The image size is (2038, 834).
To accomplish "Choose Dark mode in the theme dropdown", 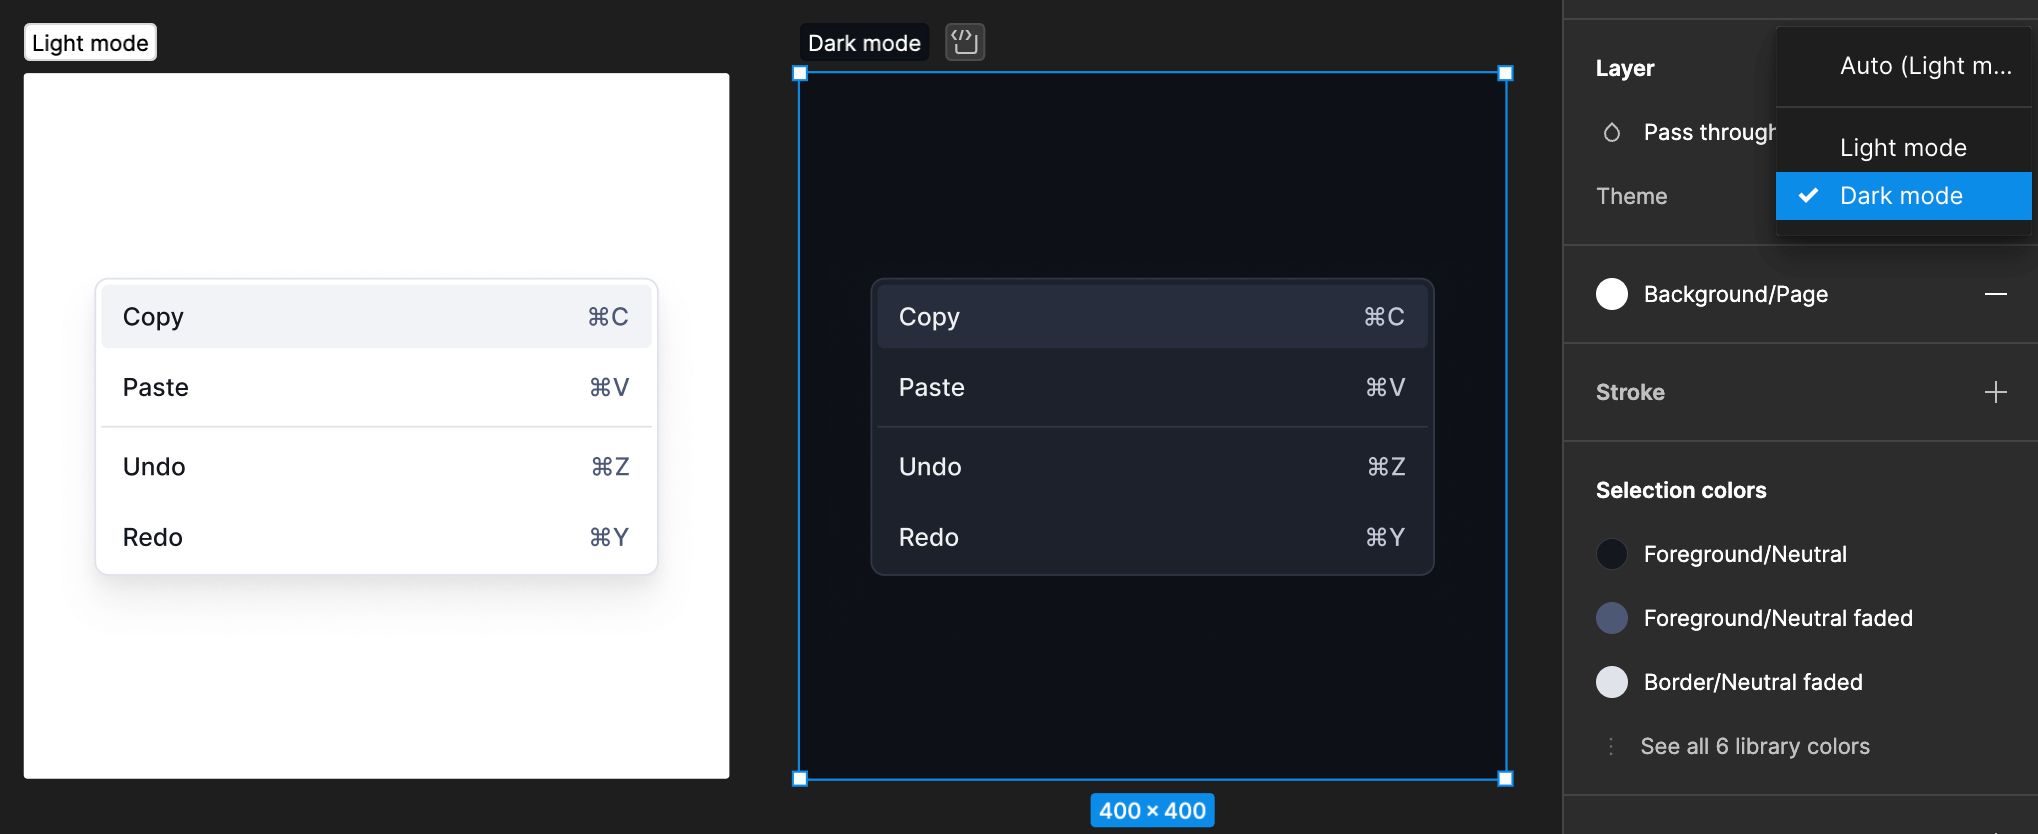I will [1903, 195].
